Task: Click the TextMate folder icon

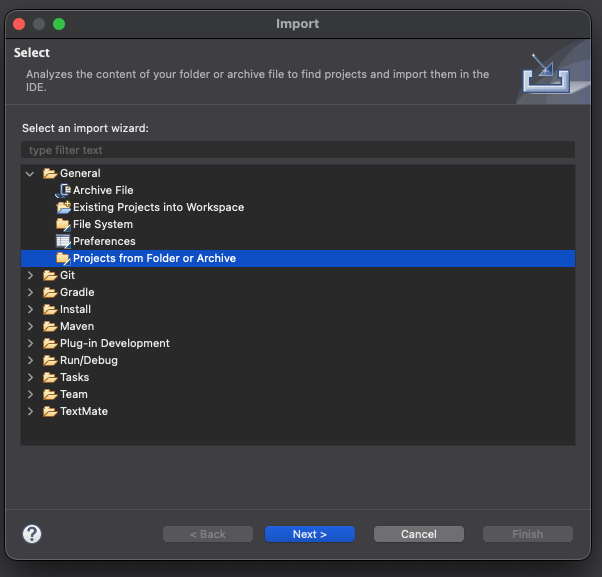Action: [x=50, y=412]
